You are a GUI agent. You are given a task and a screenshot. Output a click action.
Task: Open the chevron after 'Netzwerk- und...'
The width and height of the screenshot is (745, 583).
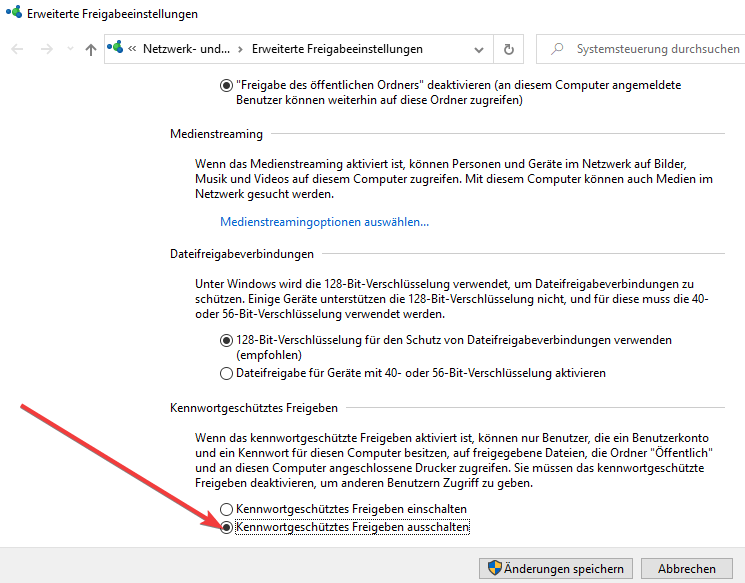click(240, 49)
